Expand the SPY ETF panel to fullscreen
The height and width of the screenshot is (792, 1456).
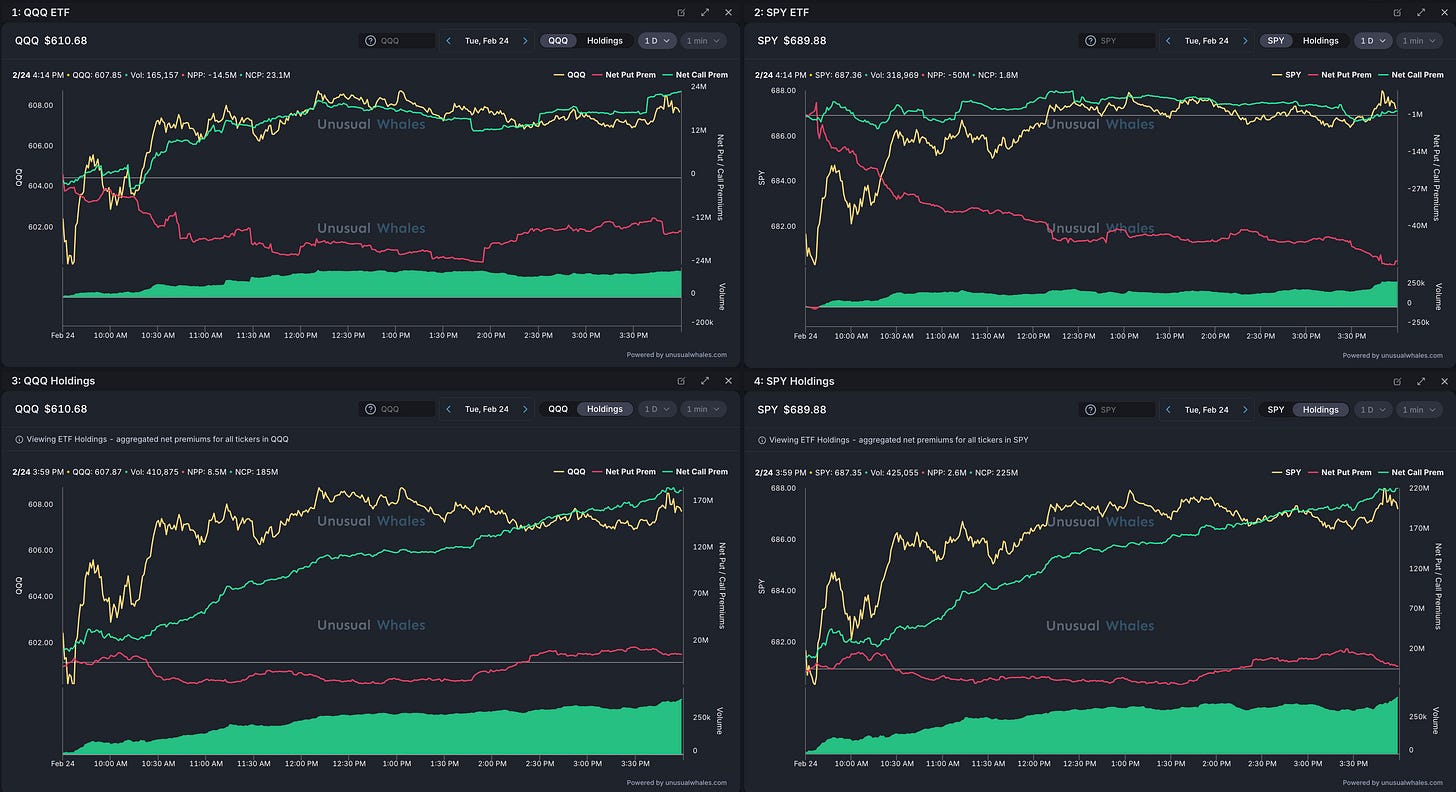1421,13
